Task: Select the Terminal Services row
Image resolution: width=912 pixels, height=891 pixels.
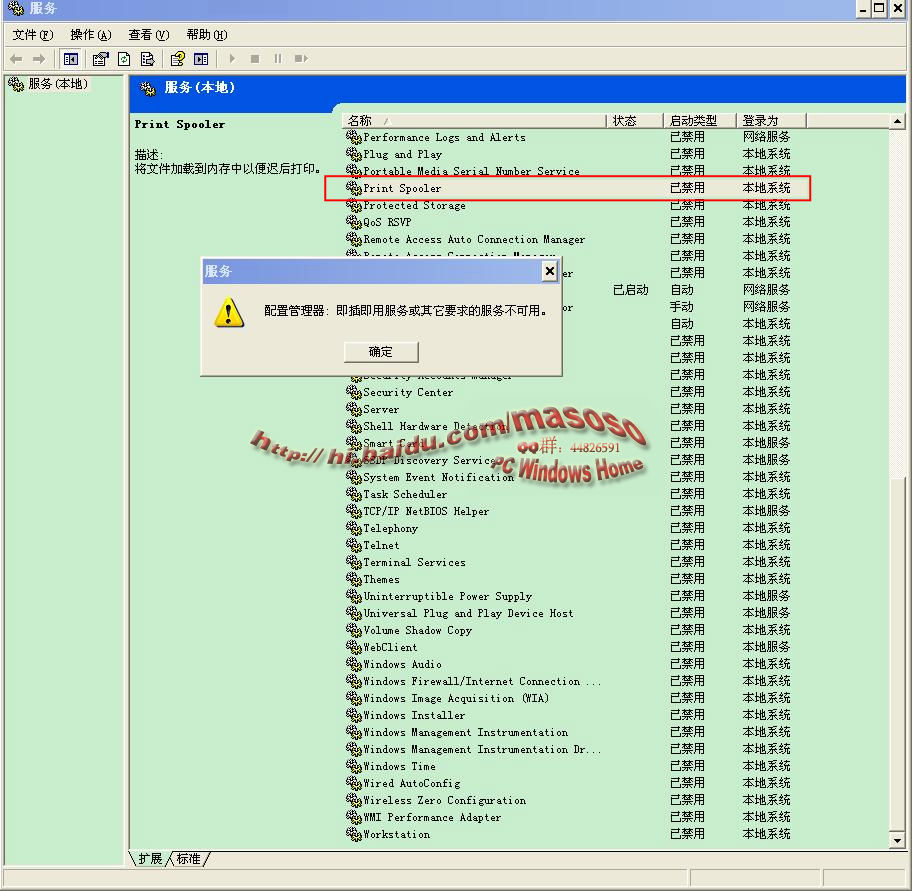Action: click(x=414, y=562)
